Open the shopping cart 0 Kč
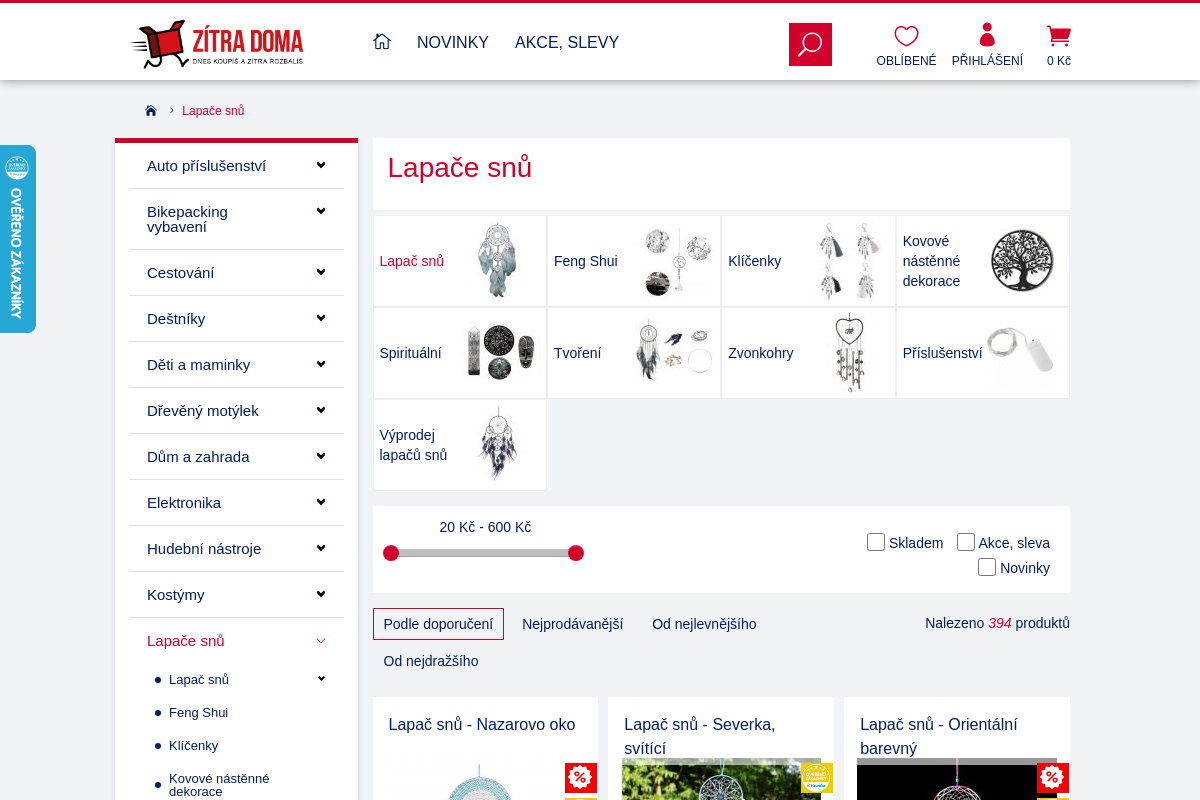 [x=1059, y=46]
